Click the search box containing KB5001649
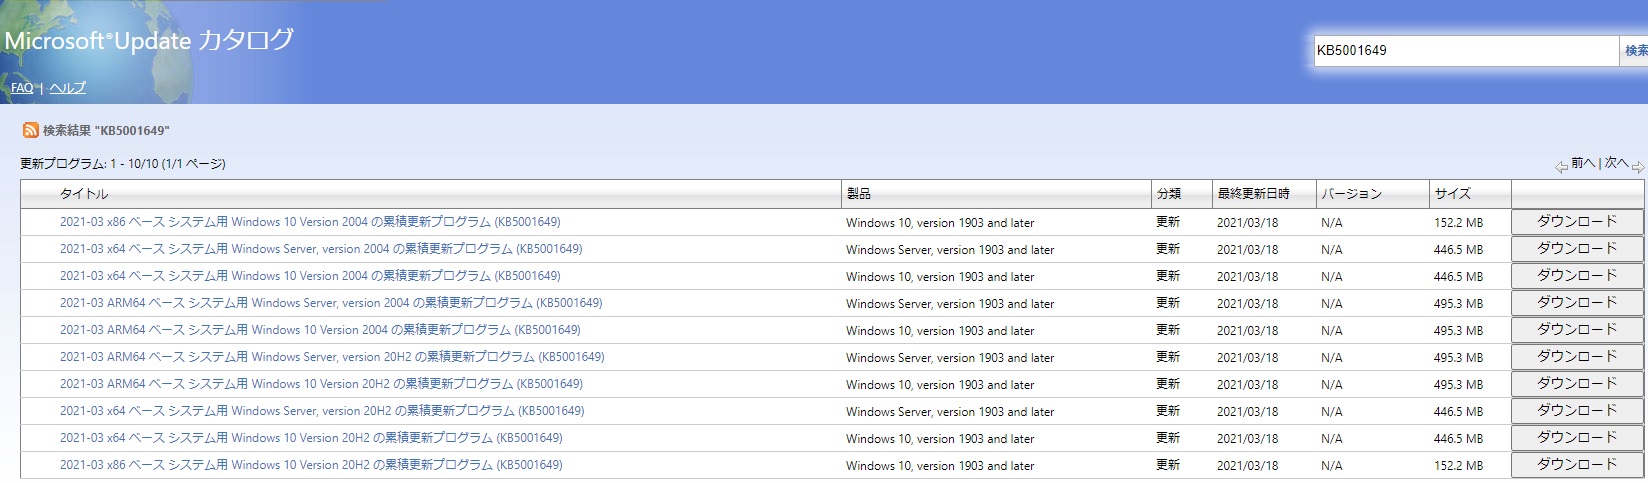Image resolution: width=1648 pixels, height=483 pixels. pos(1466,51)
